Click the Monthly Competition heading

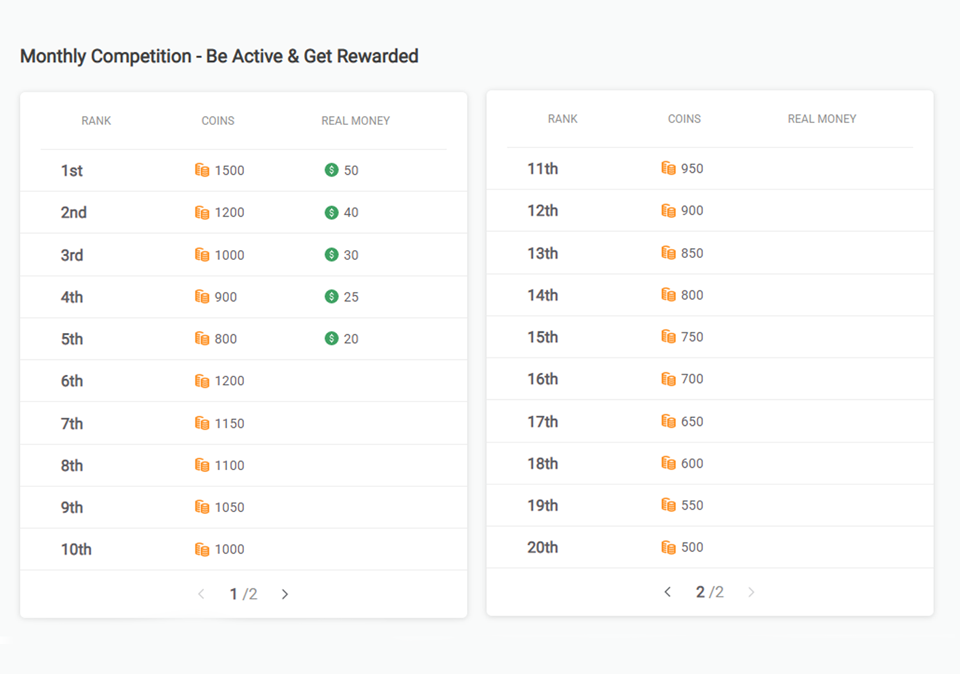click(x=219, y=56)
